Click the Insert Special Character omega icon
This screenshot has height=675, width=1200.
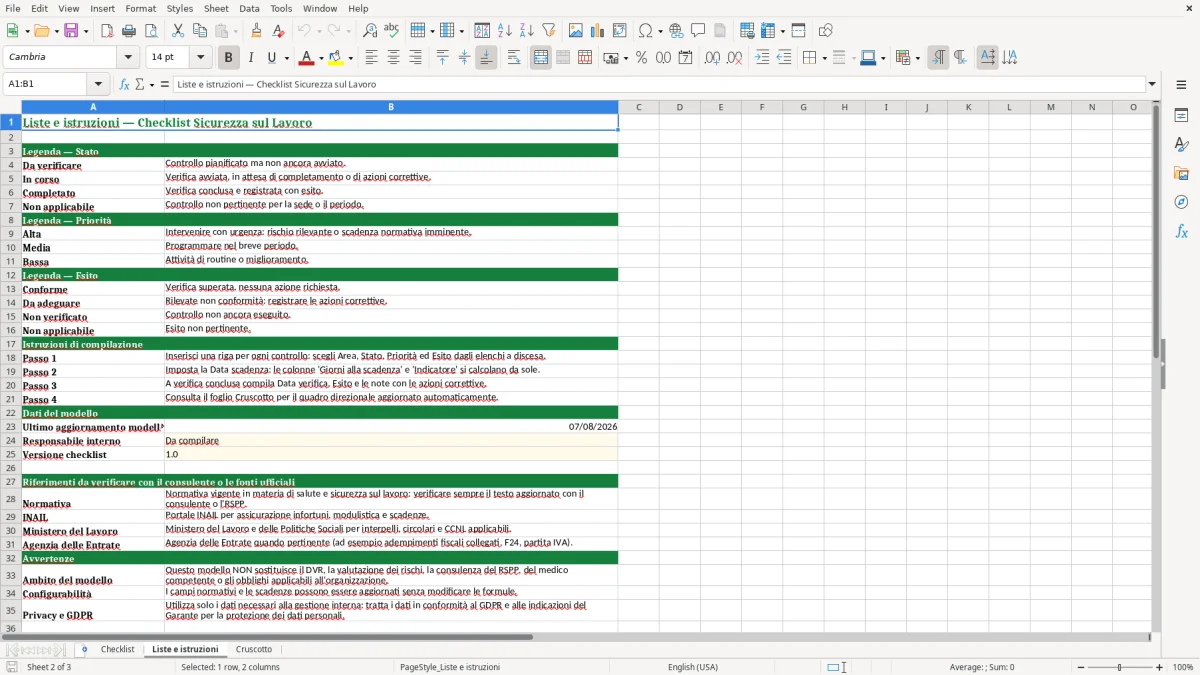(645, 31)
